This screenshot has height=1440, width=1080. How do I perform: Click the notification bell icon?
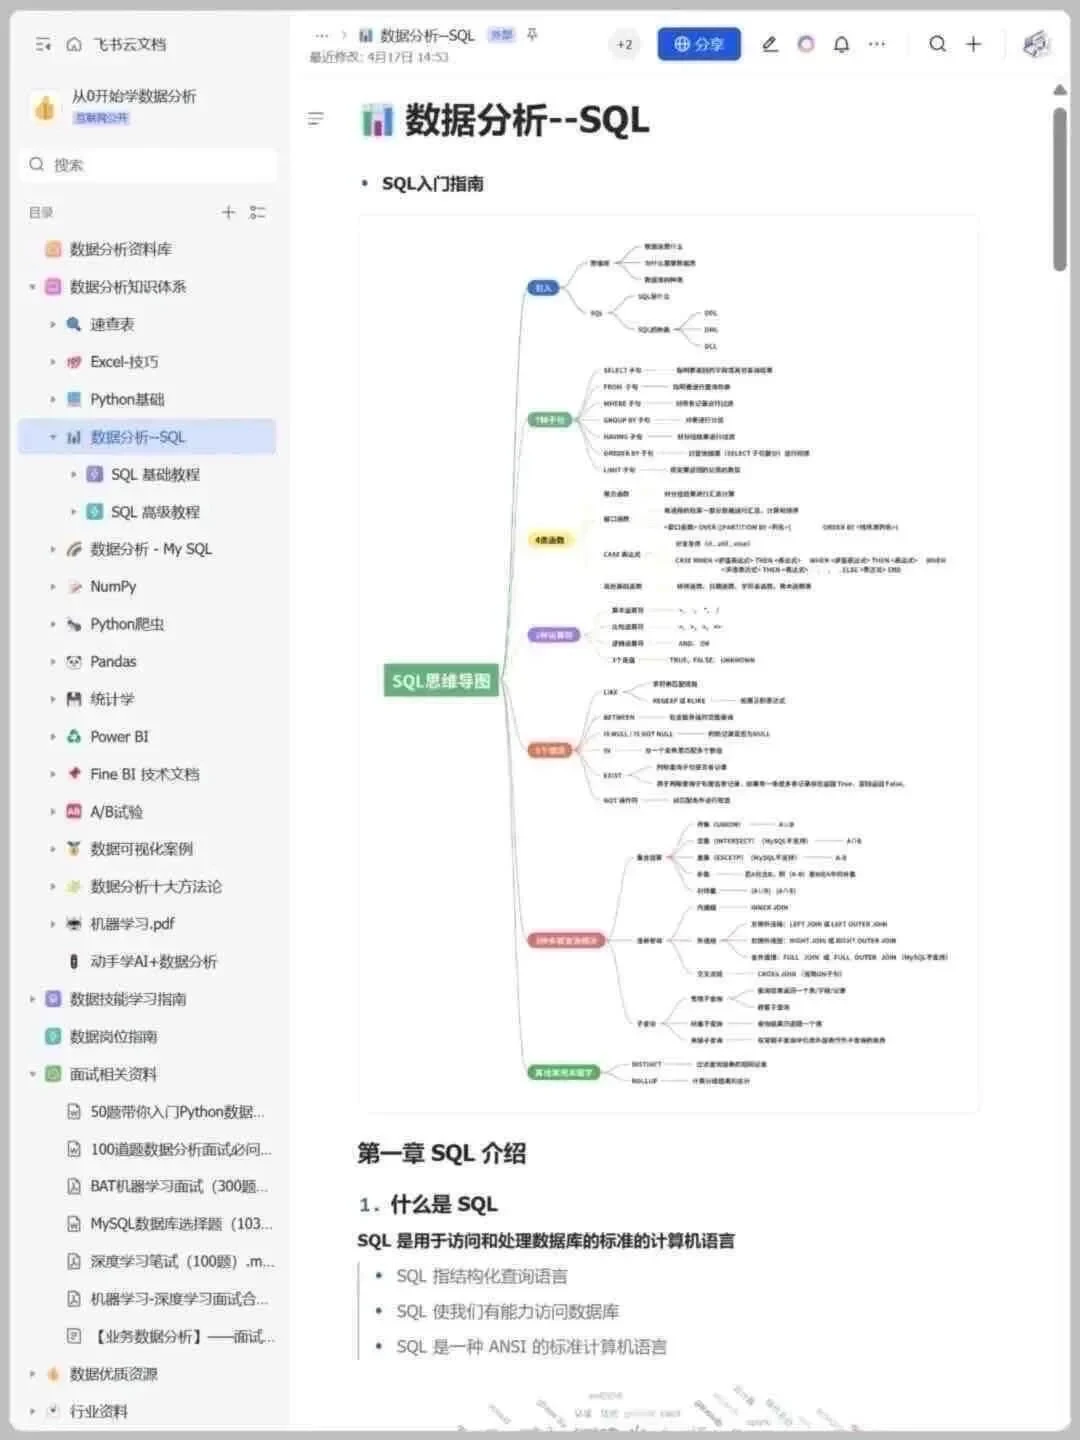(841, 44)
